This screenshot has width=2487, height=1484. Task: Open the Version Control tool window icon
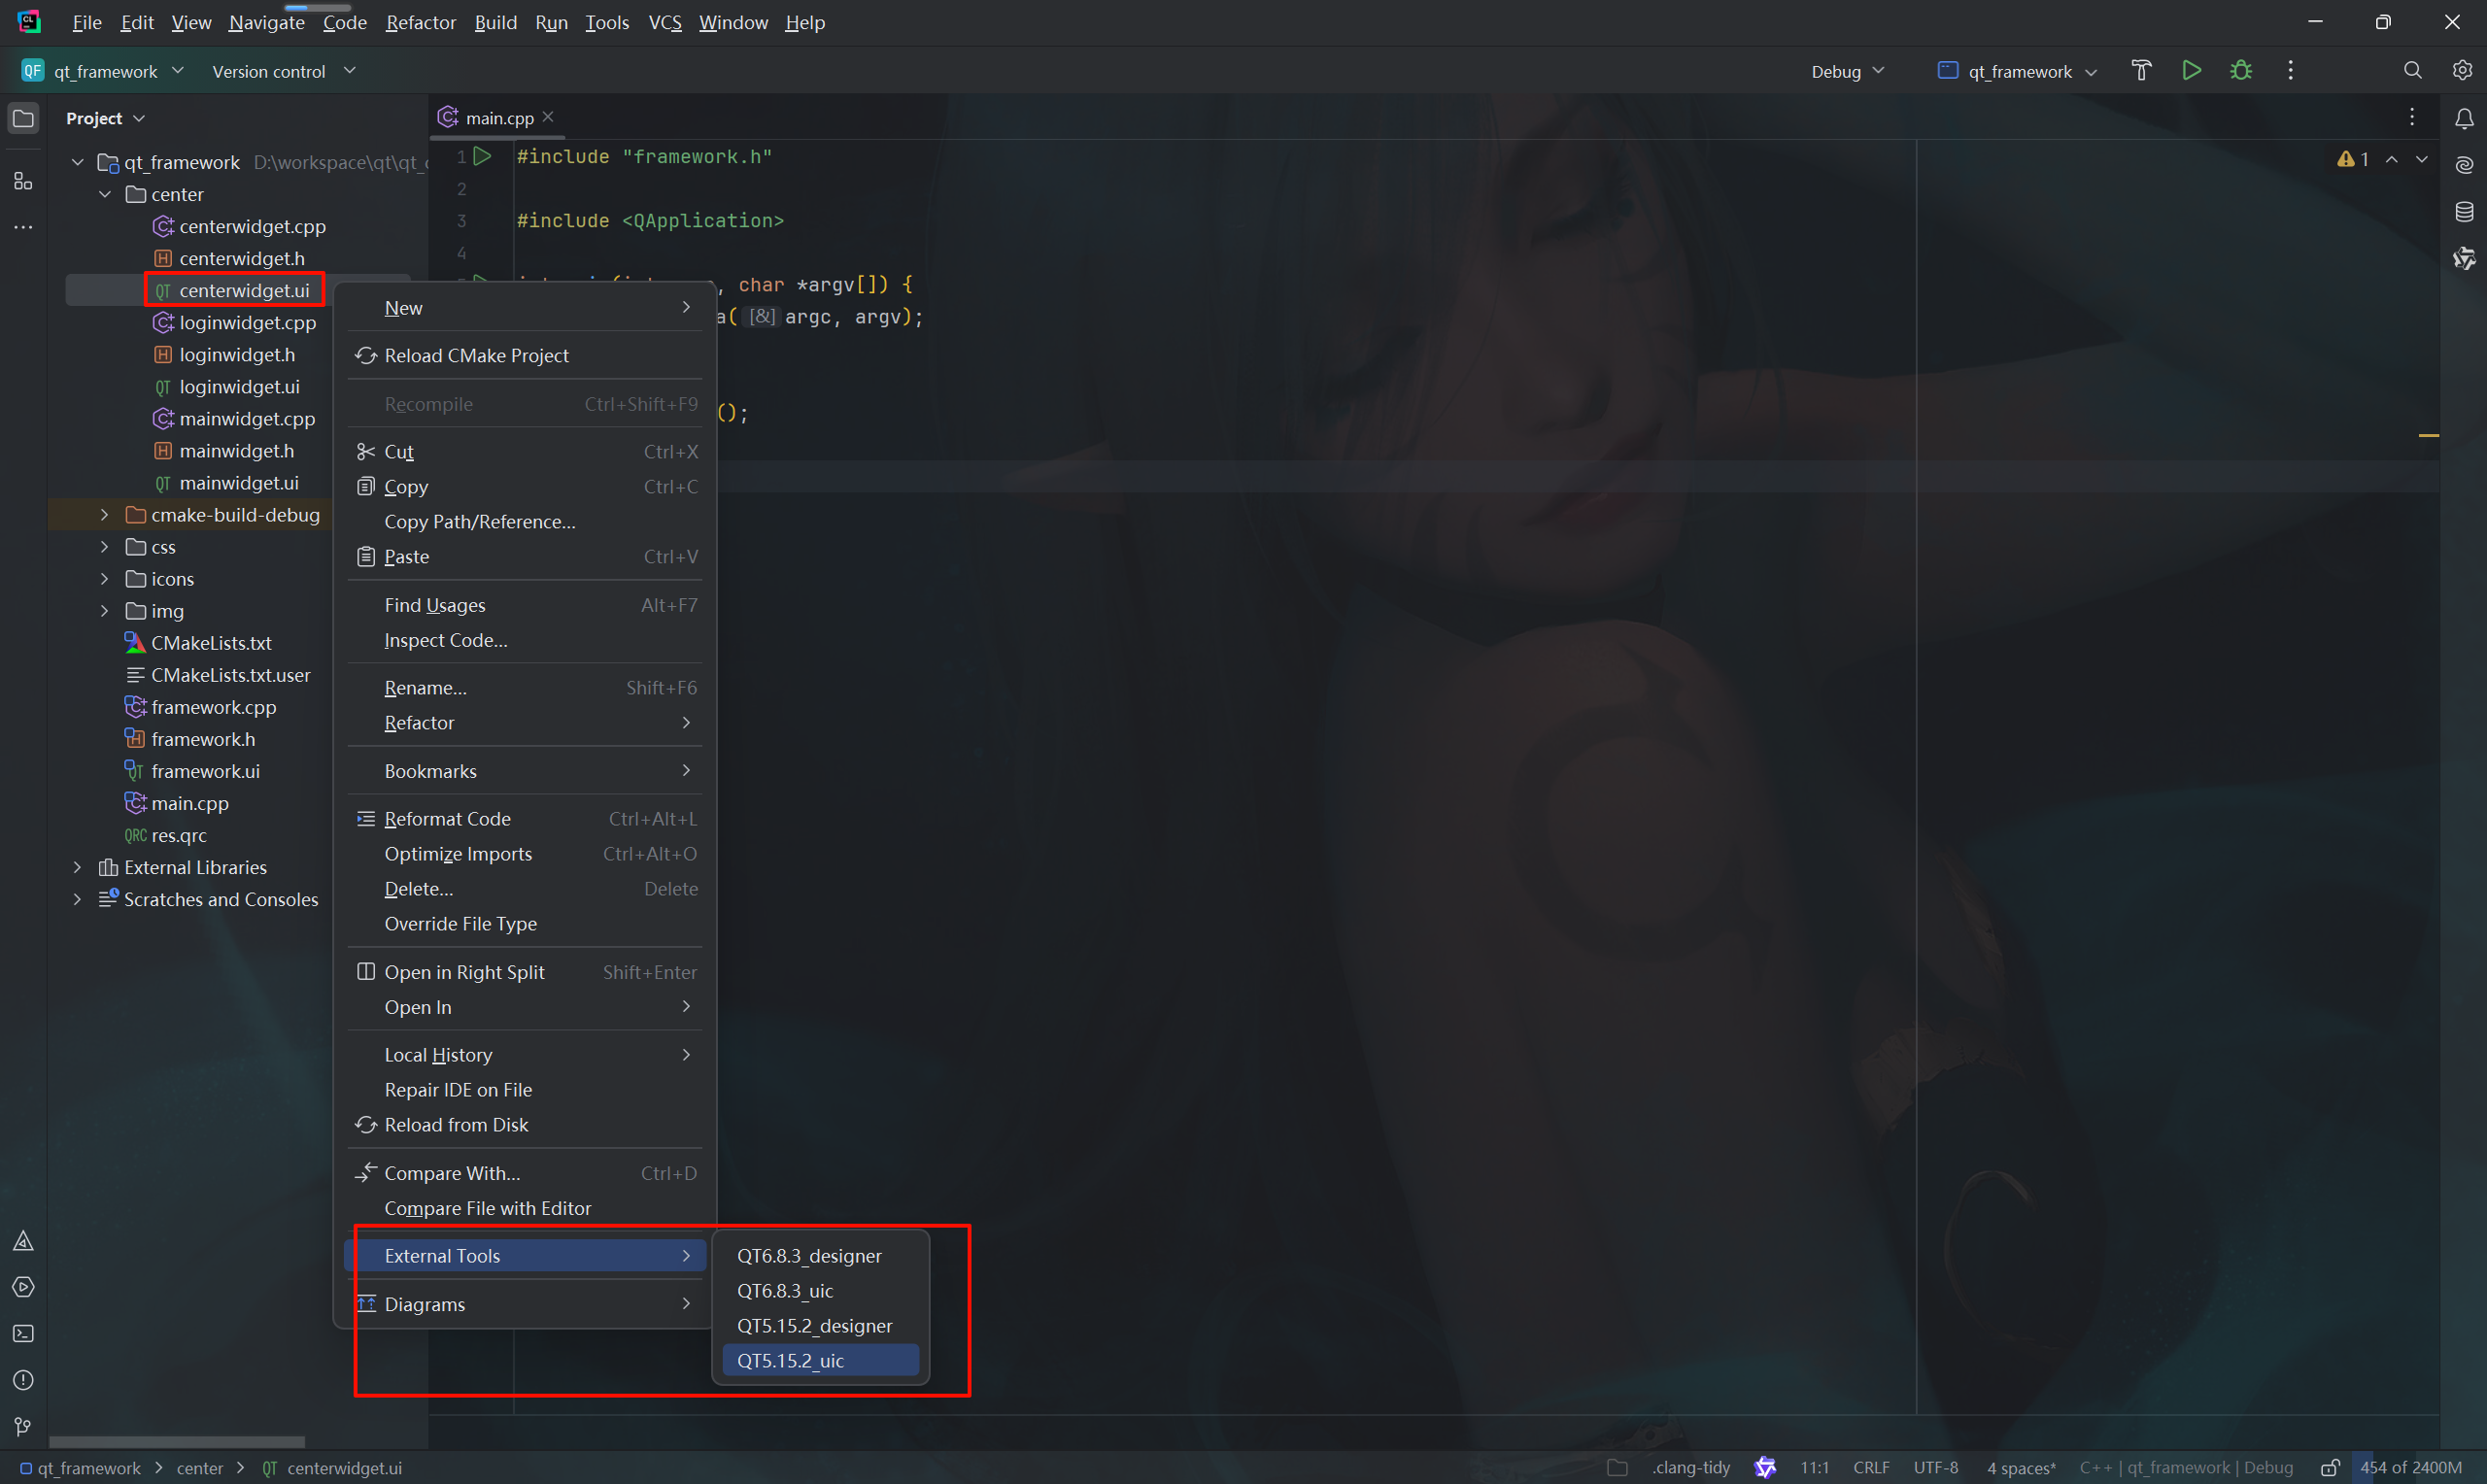pyautogui.click(x=23, y=1427)
